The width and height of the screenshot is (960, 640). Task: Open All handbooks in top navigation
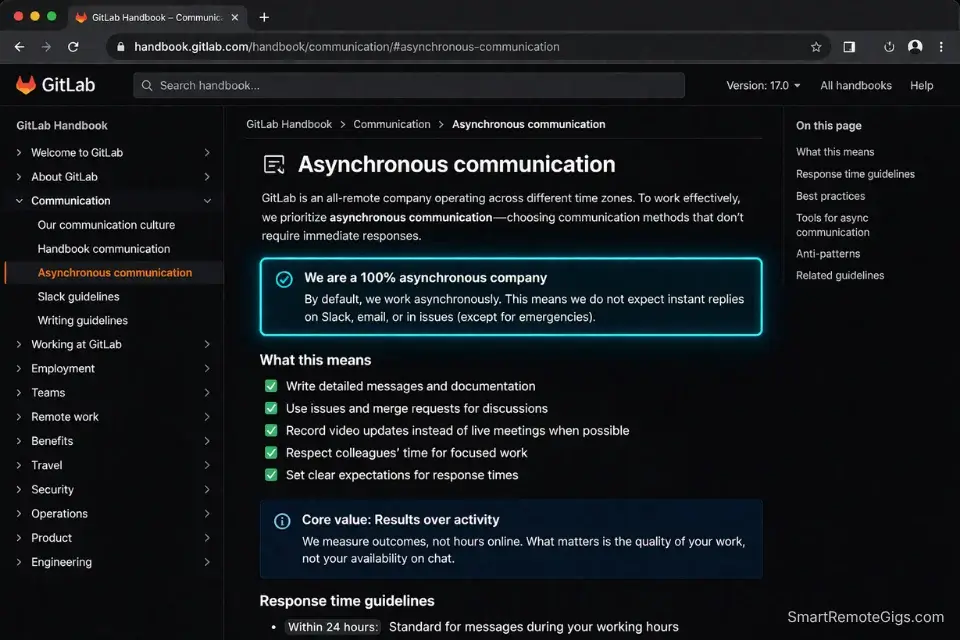pyautogui.click(x=856, y=86)
